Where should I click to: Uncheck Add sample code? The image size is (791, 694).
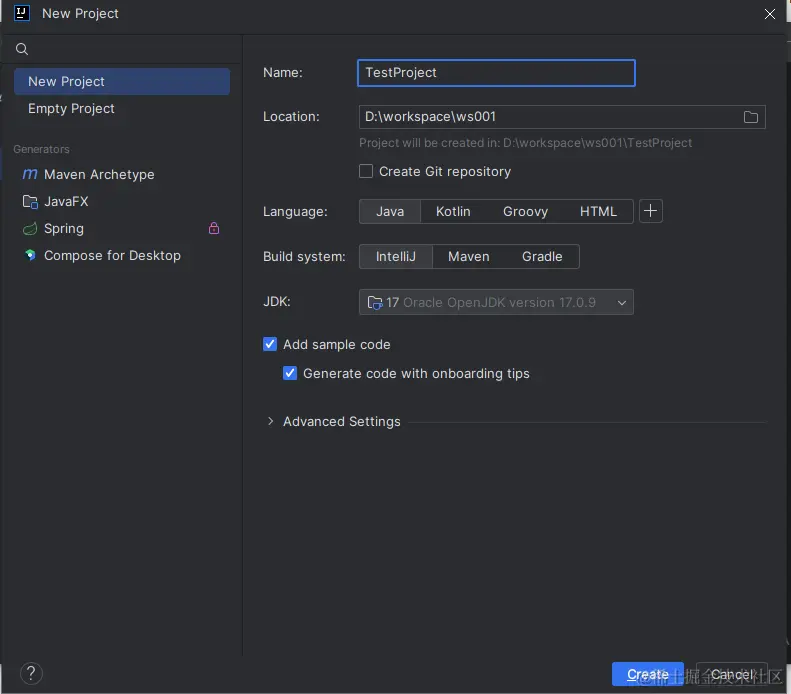270,344
